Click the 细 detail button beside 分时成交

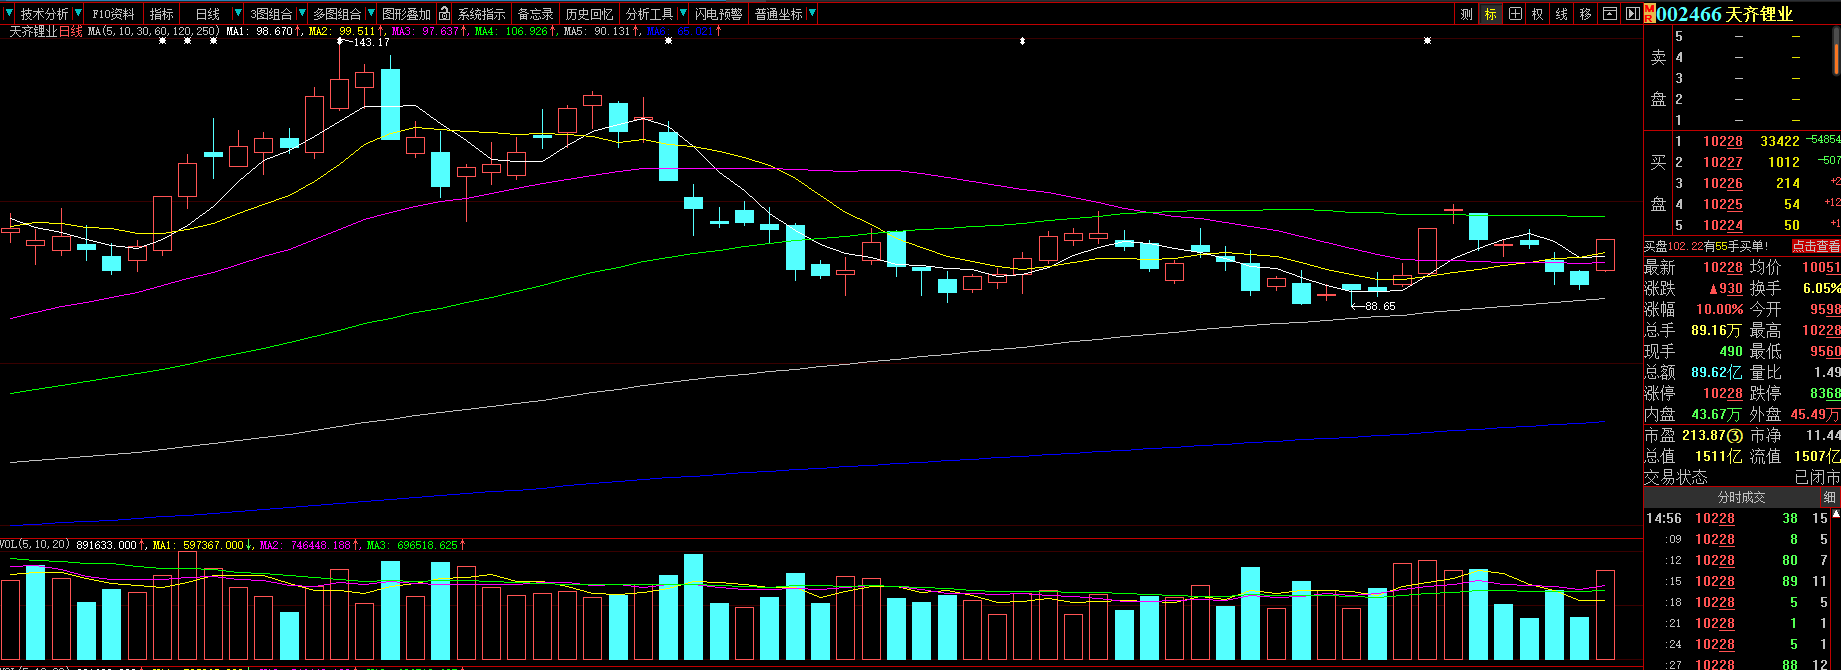[1829, 497]
